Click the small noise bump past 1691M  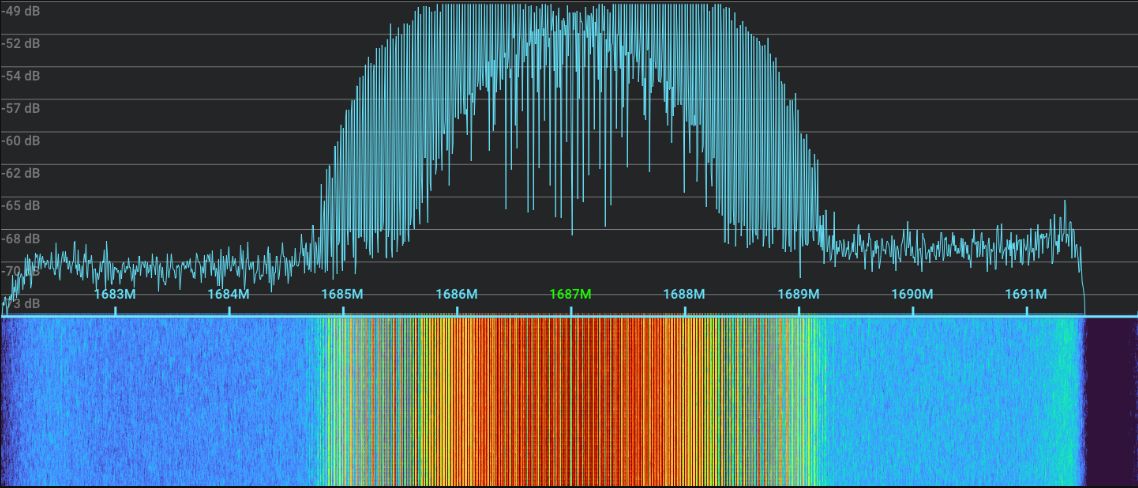click(1064, 222)
